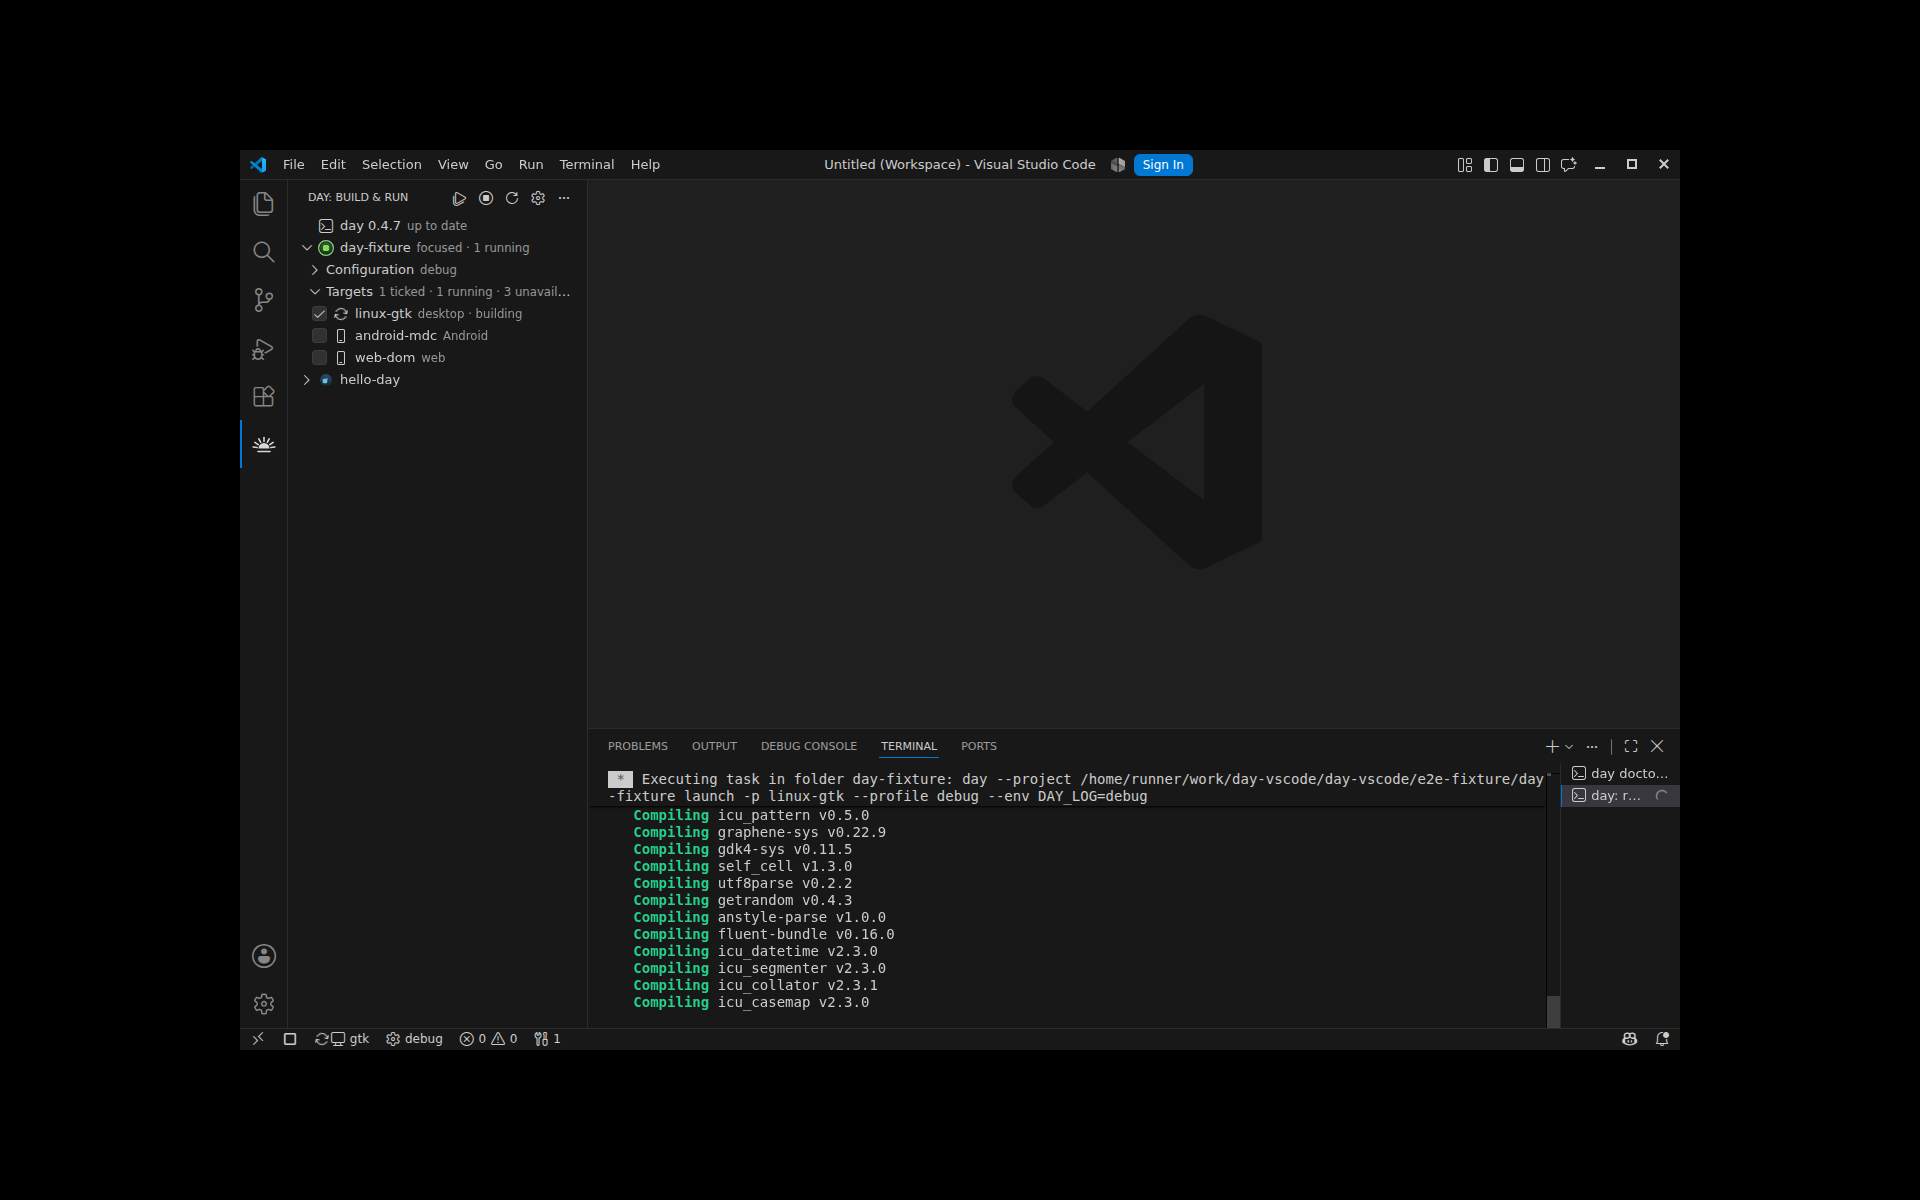Screen dimensions: 1920x1200
Task: Click the Customize Layout icon in title bar
Action: click(x=1465, y=165)
